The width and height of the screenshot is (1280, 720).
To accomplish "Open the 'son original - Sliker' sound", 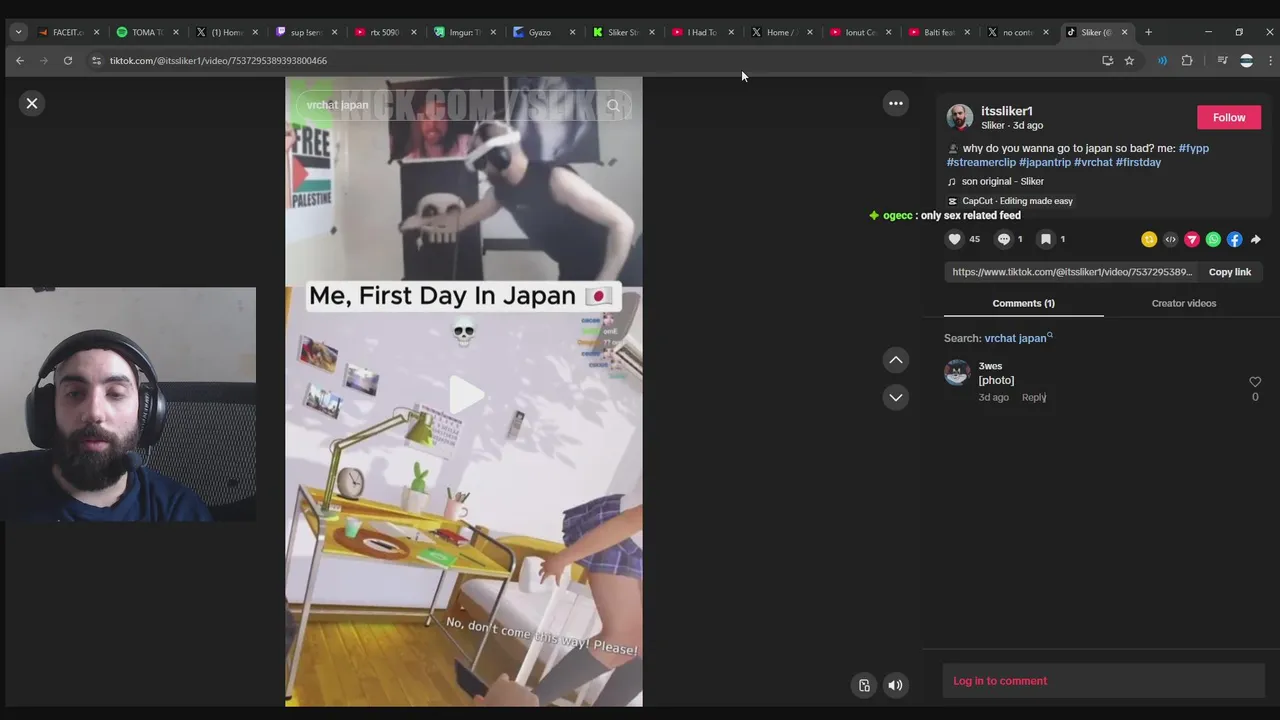I will coord(1002,181).
